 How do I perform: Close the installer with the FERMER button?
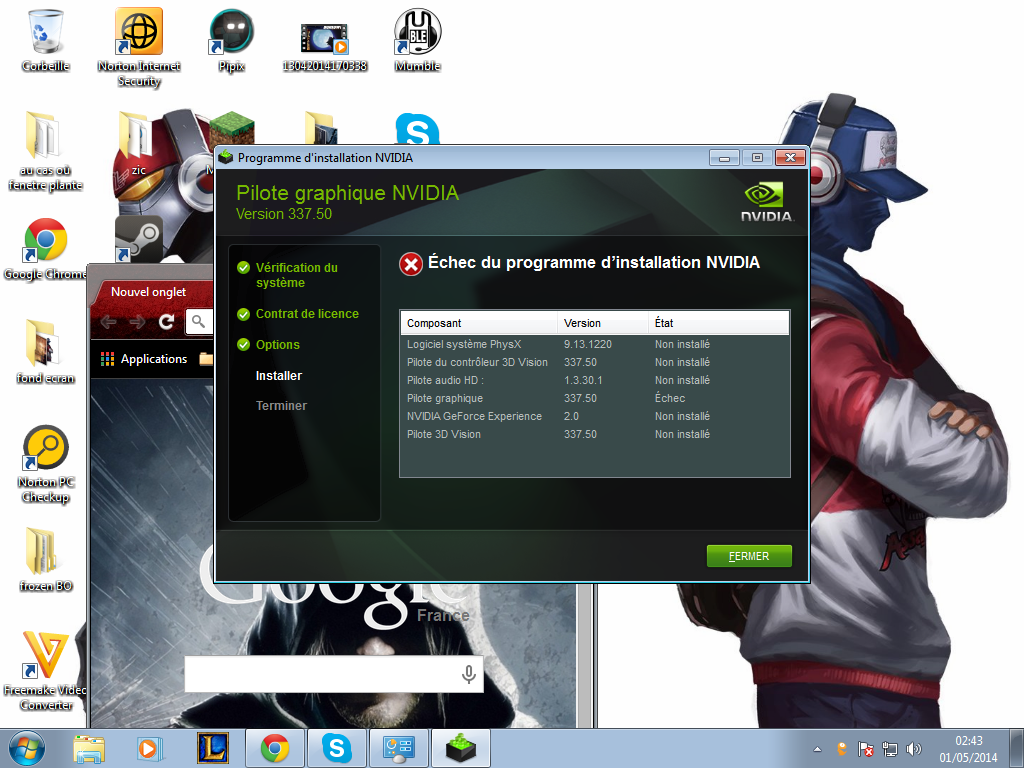(x=749, y=556)
